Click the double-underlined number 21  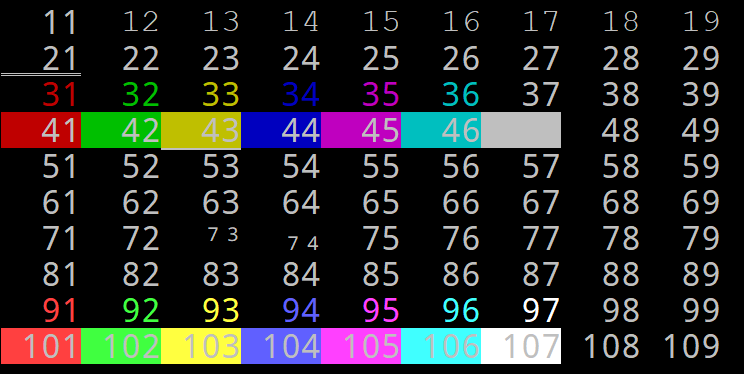click(60, 60)
